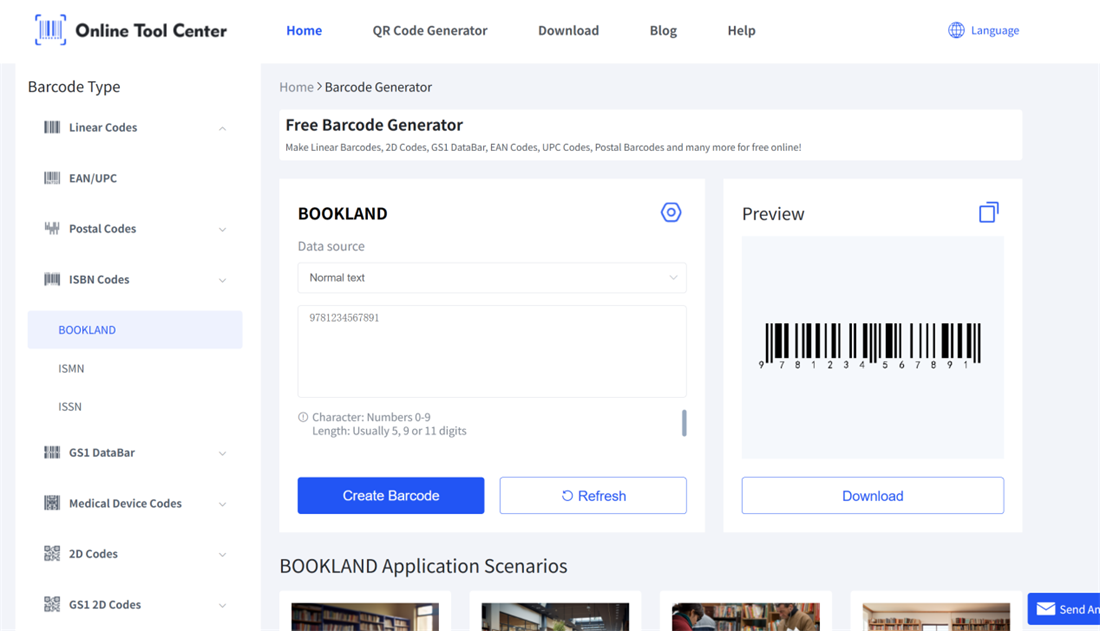Click the 2D Codes QR icon

pos(52,553)
